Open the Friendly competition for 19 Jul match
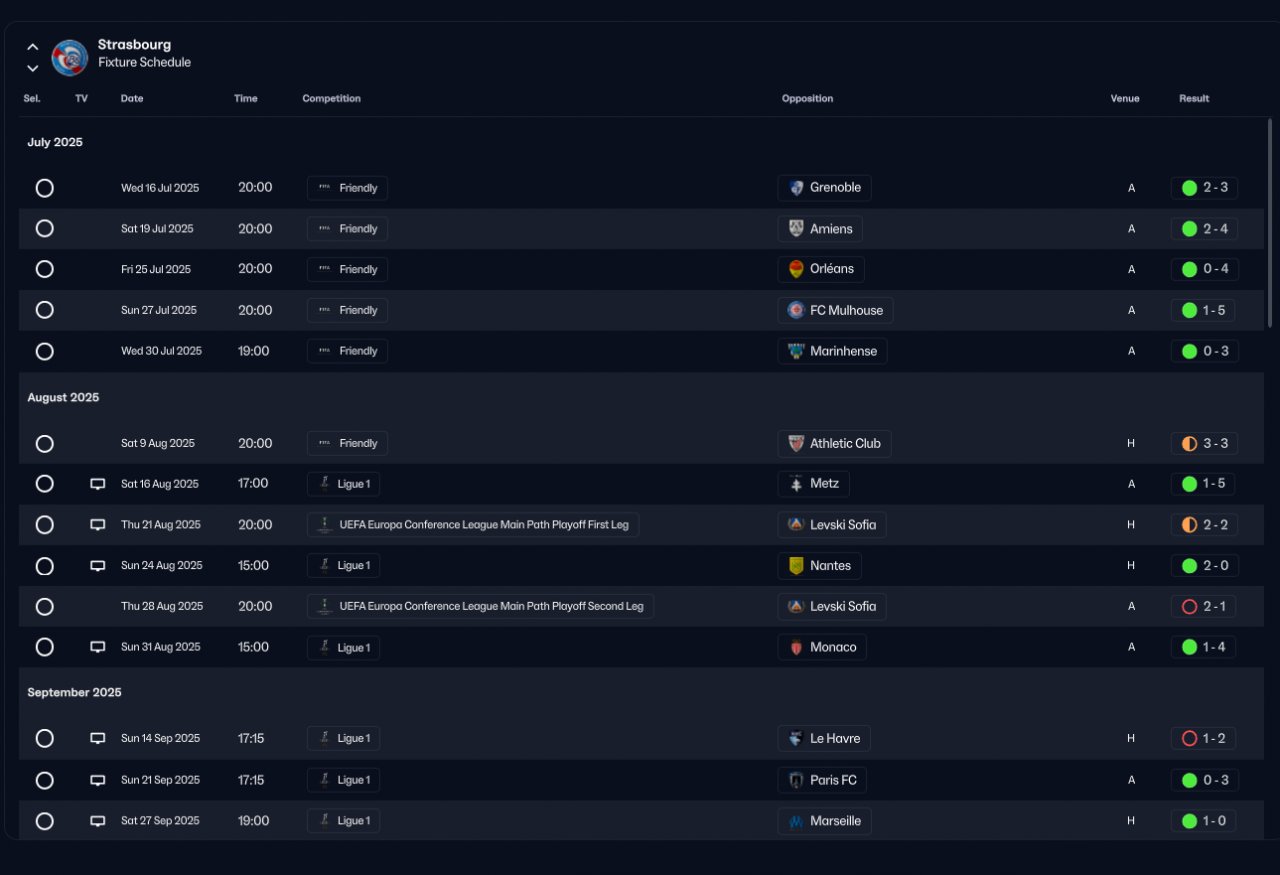Screen dimensions: 1280x875 (347, 229)
